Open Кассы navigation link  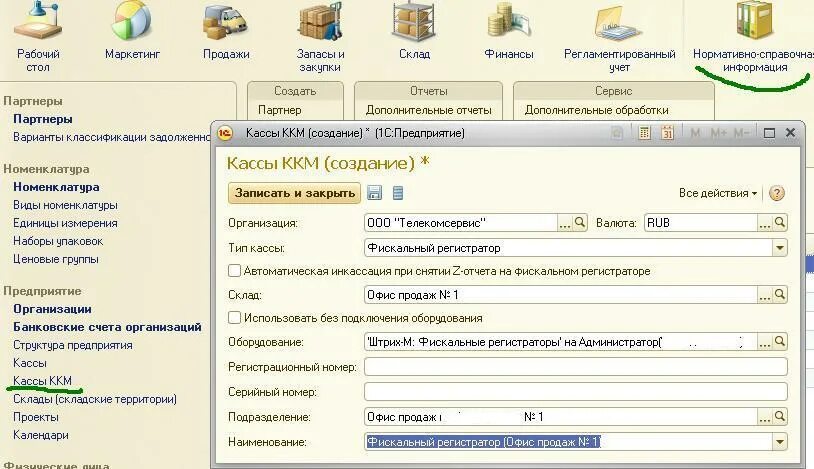(30, 363)
